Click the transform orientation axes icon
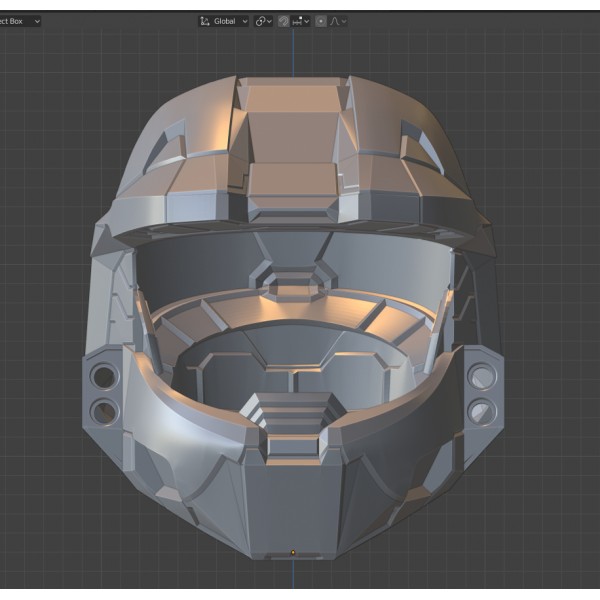The height and width of the screenshot is (600, 600). (205, 21)
